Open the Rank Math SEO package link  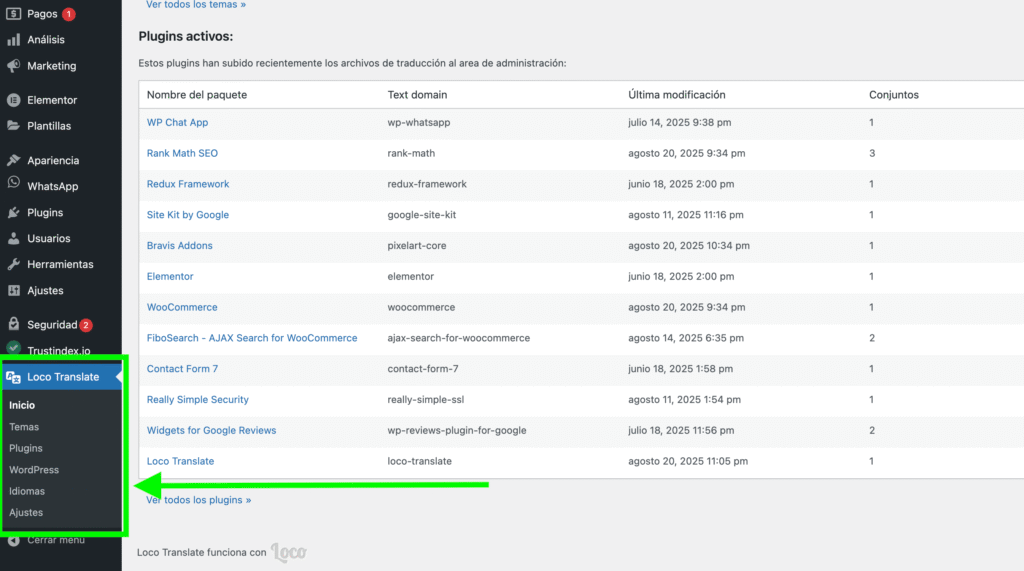(182, 153)
